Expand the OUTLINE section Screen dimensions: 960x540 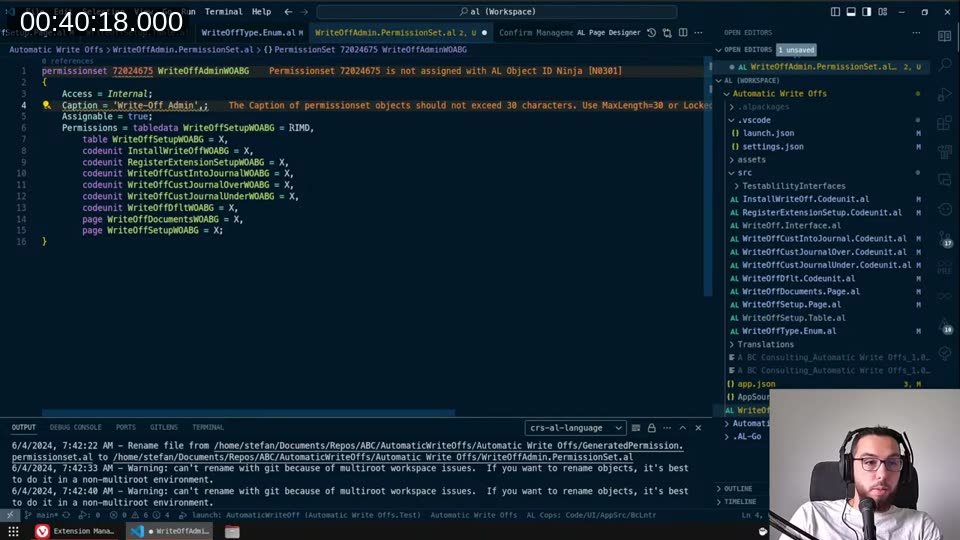[x=738, y=489]
